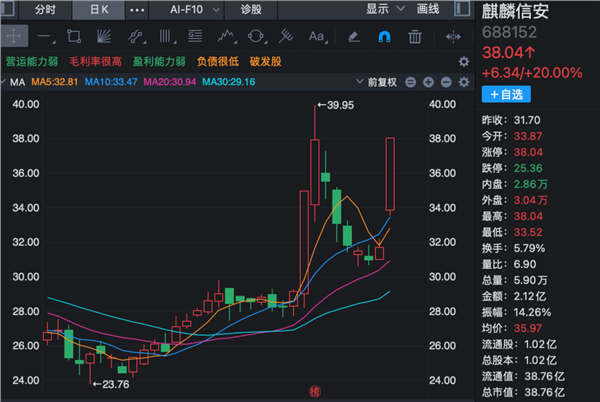Click the current price 38.04
The image size is (600, 402).
coord(509,52)
